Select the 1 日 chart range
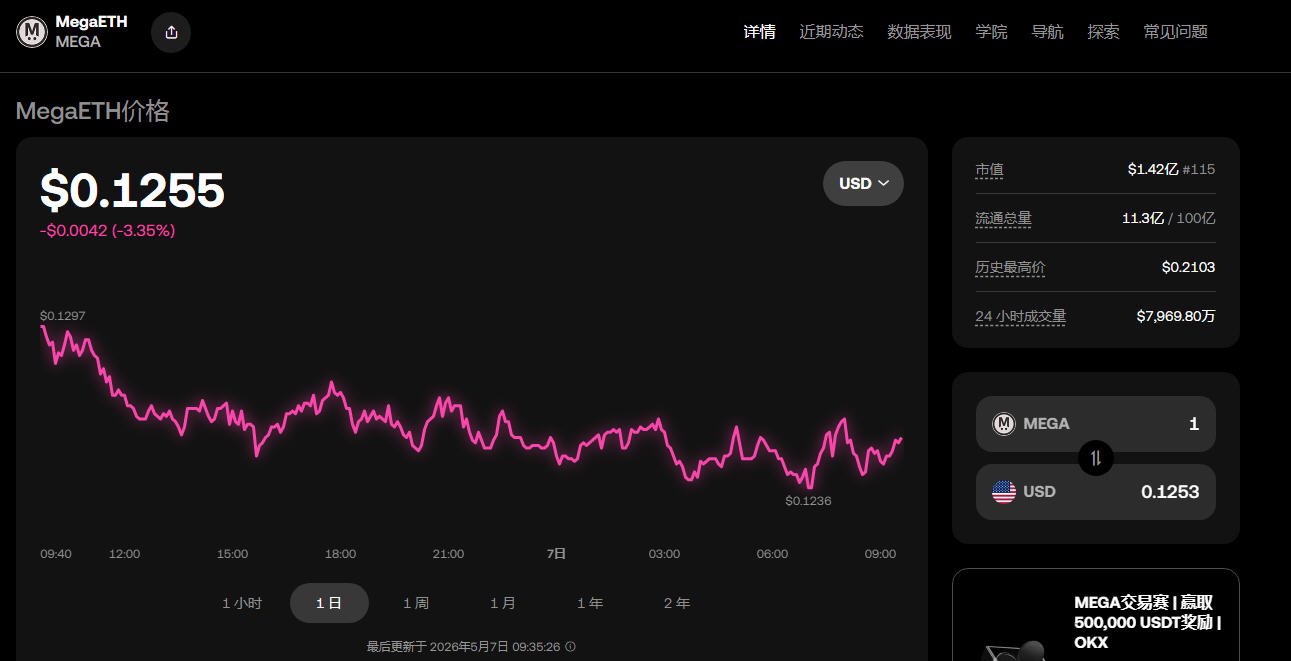Image resolution: width=1291 pixels, height=661 pixels. point(329,603)
